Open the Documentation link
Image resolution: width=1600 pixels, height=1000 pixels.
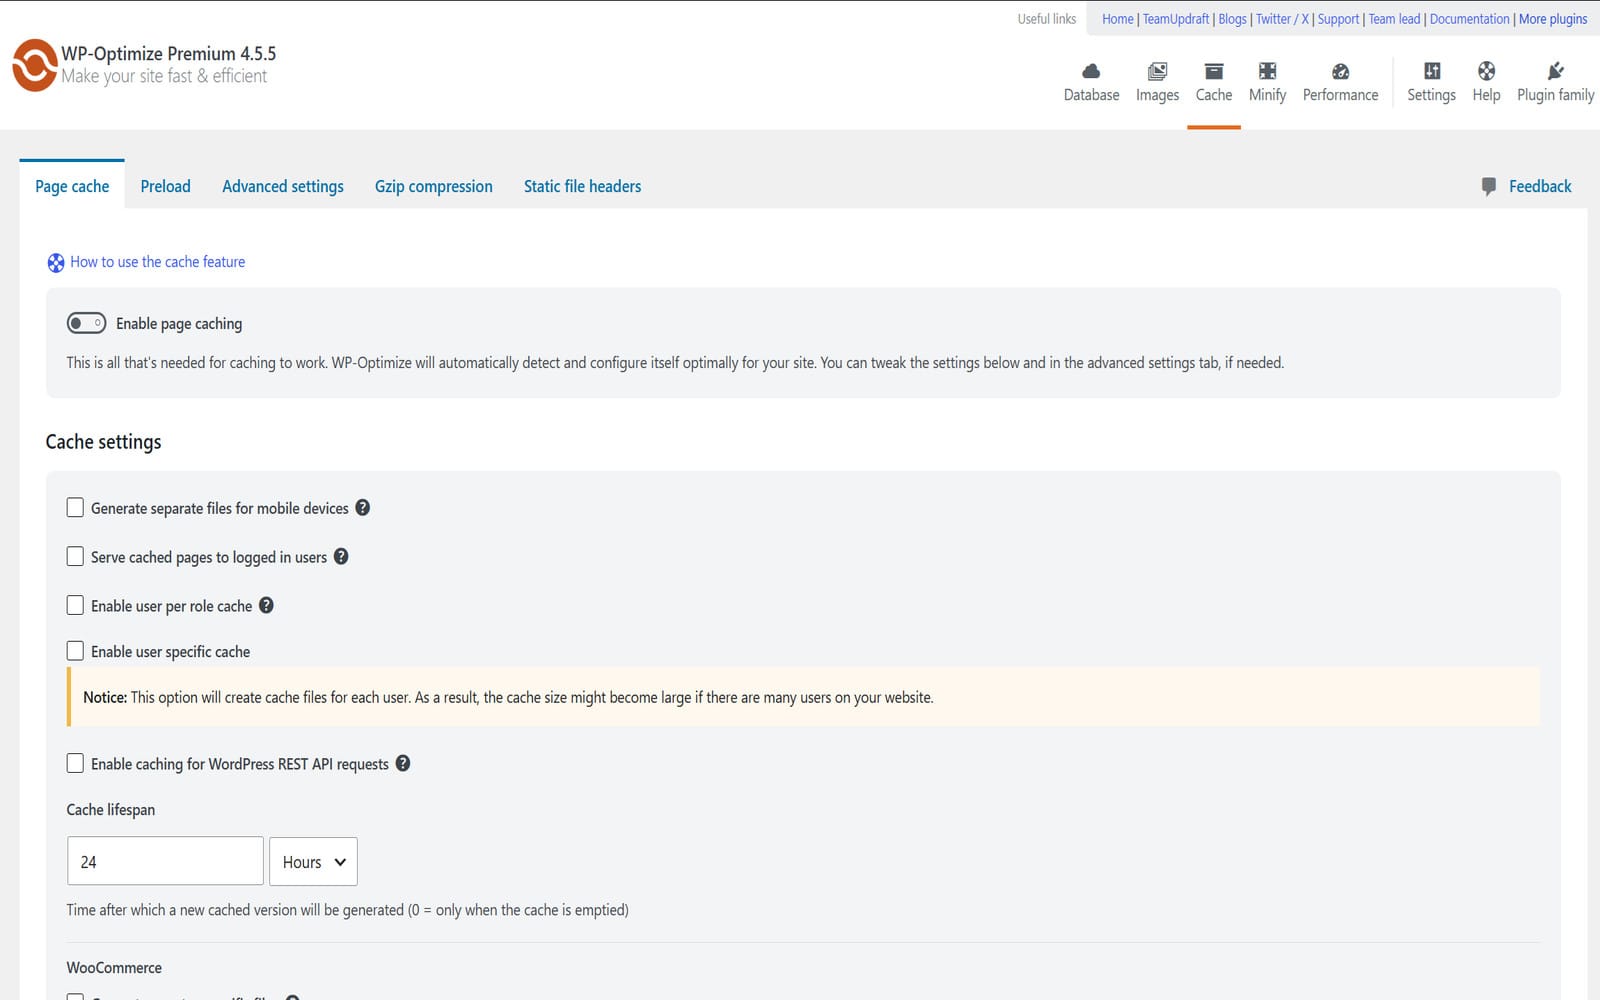[1469, 19]
